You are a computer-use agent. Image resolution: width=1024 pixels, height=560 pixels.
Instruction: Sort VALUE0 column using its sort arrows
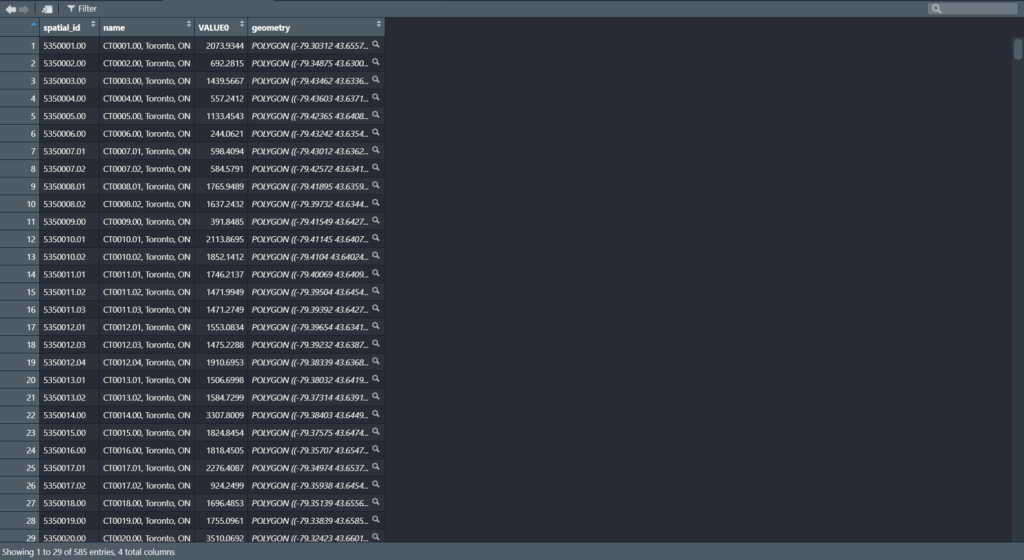pos(240,23)
